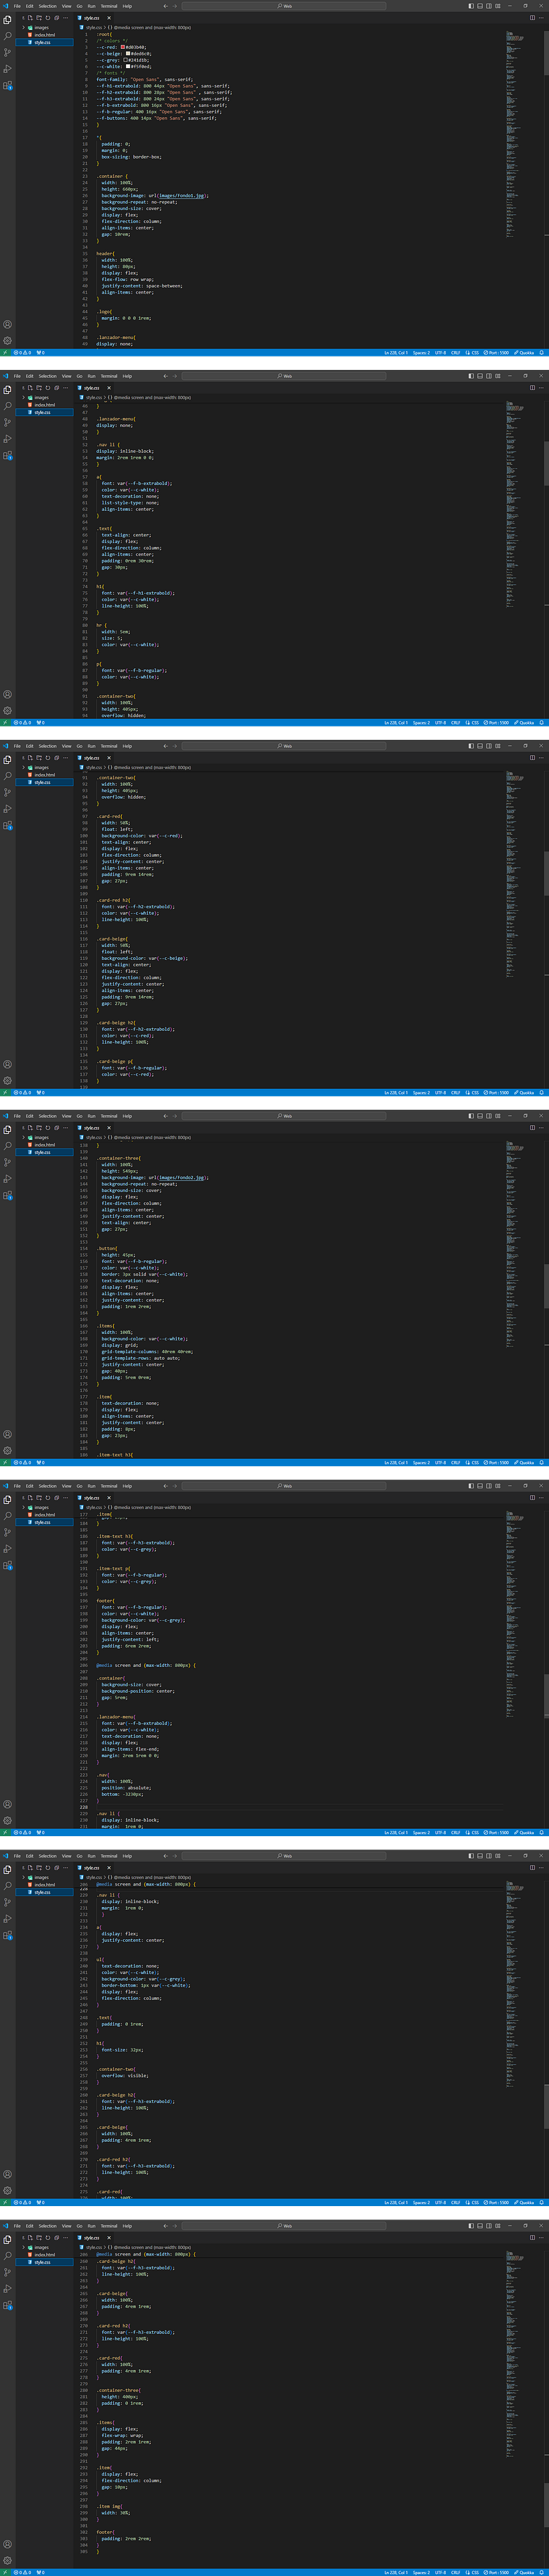This screenshot has width=549, height=2576.
Task: Toggle the bottom panel layout button
Action: (x=480, y=6)
